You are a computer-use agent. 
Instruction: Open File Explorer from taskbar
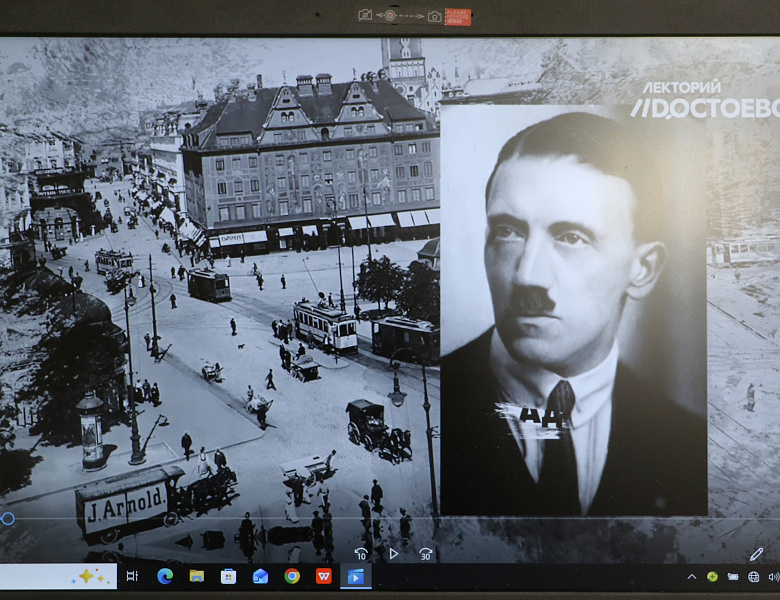196,576
